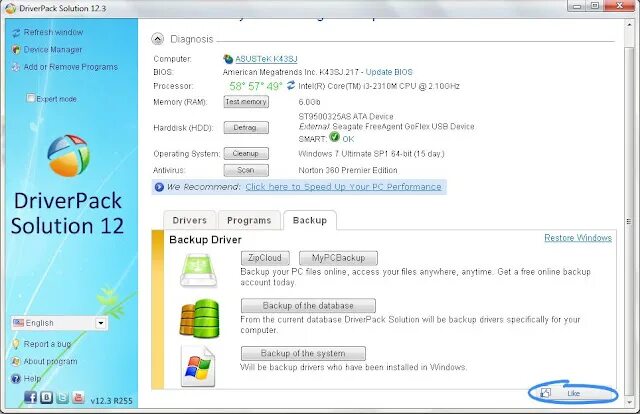640x414 pixels.
Task: Click Backup of the database button
Action: 308,306
